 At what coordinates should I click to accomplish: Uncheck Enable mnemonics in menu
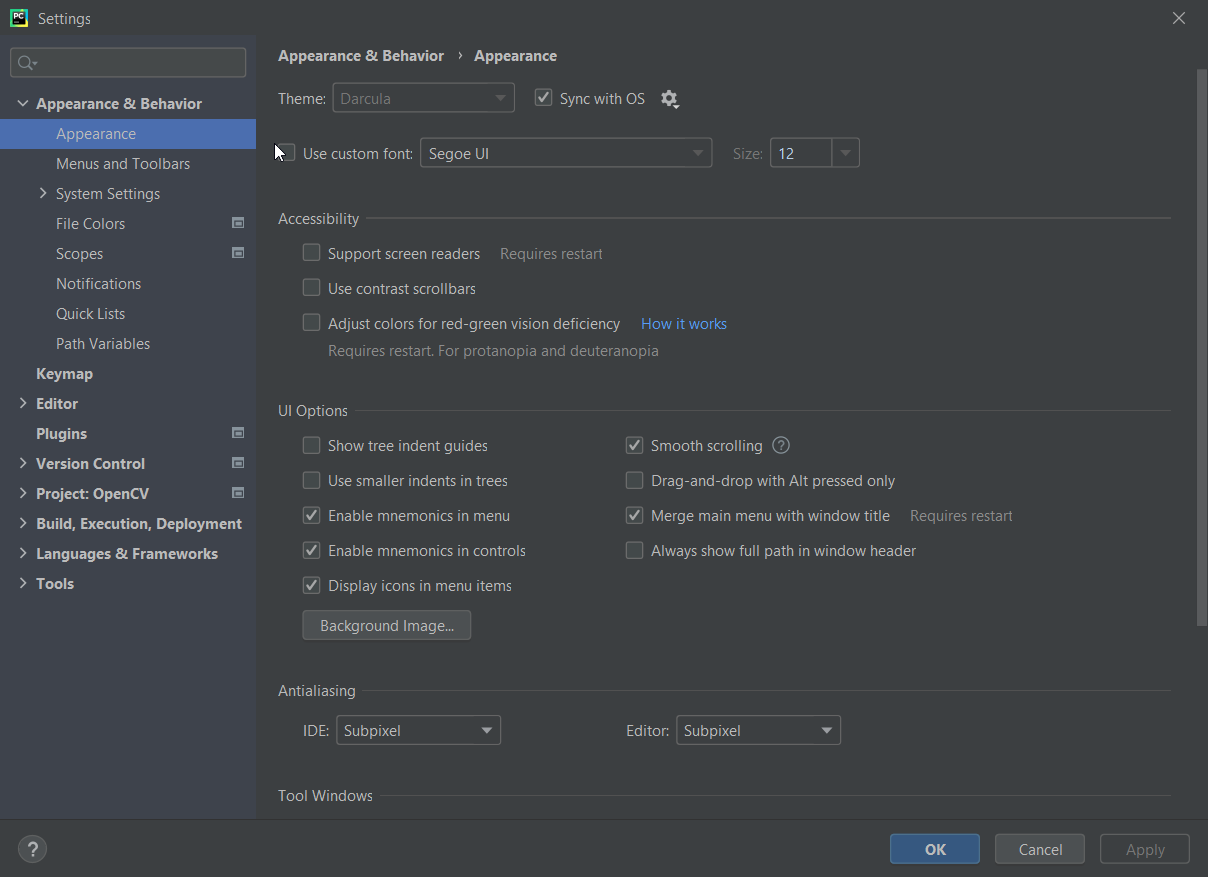312,515
